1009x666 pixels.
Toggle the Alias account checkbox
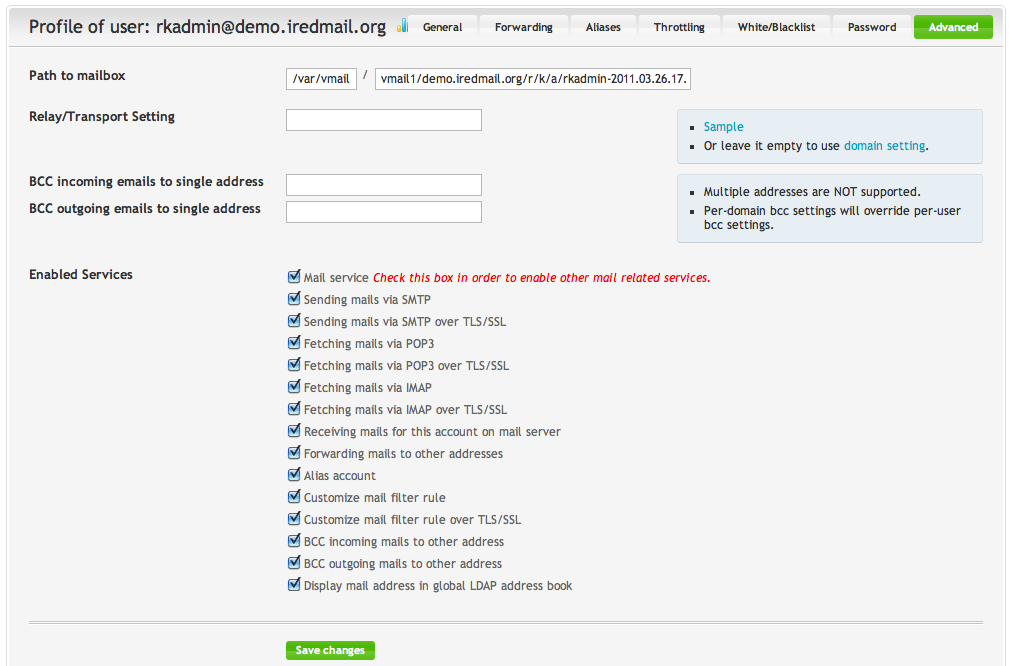294,475
